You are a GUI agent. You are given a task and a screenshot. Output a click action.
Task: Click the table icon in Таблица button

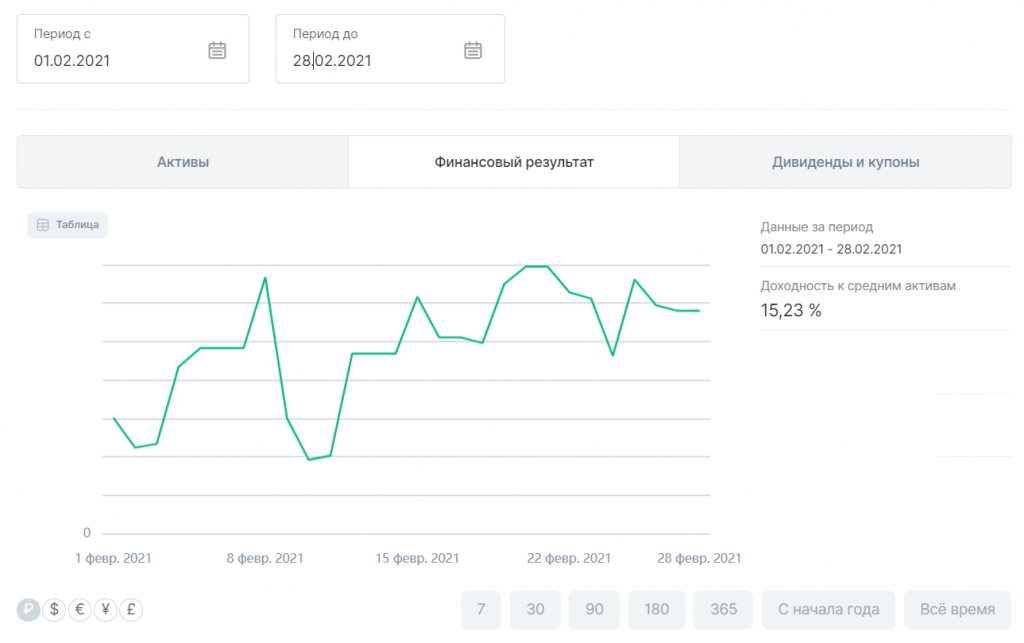tap(43, 225)
